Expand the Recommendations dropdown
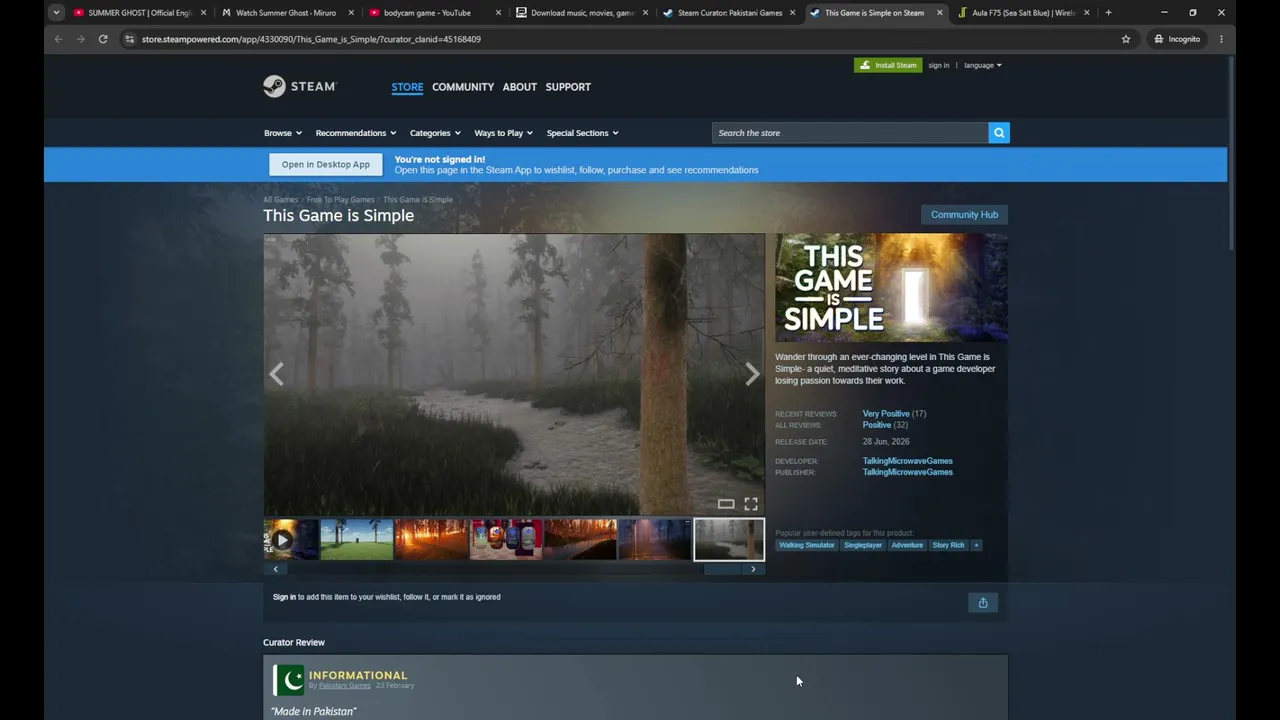The width and height of the screenshot is (1280, 720). 356,133
